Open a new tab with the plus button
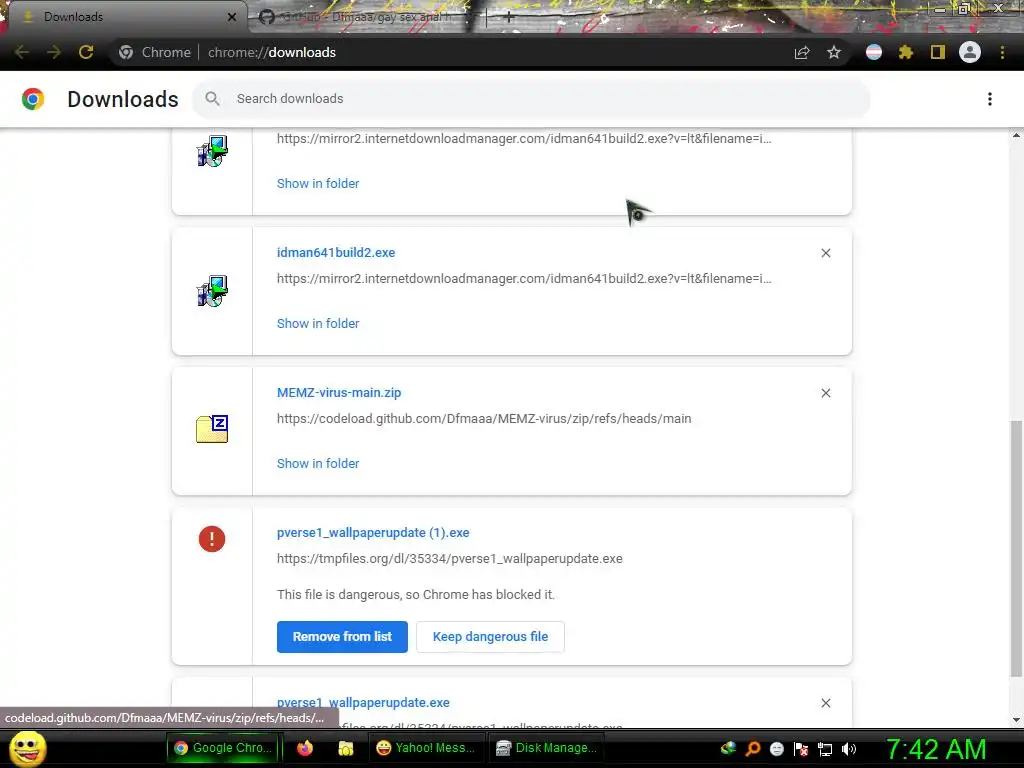This screenshot has height=768, width=1024. pos(509,17)
